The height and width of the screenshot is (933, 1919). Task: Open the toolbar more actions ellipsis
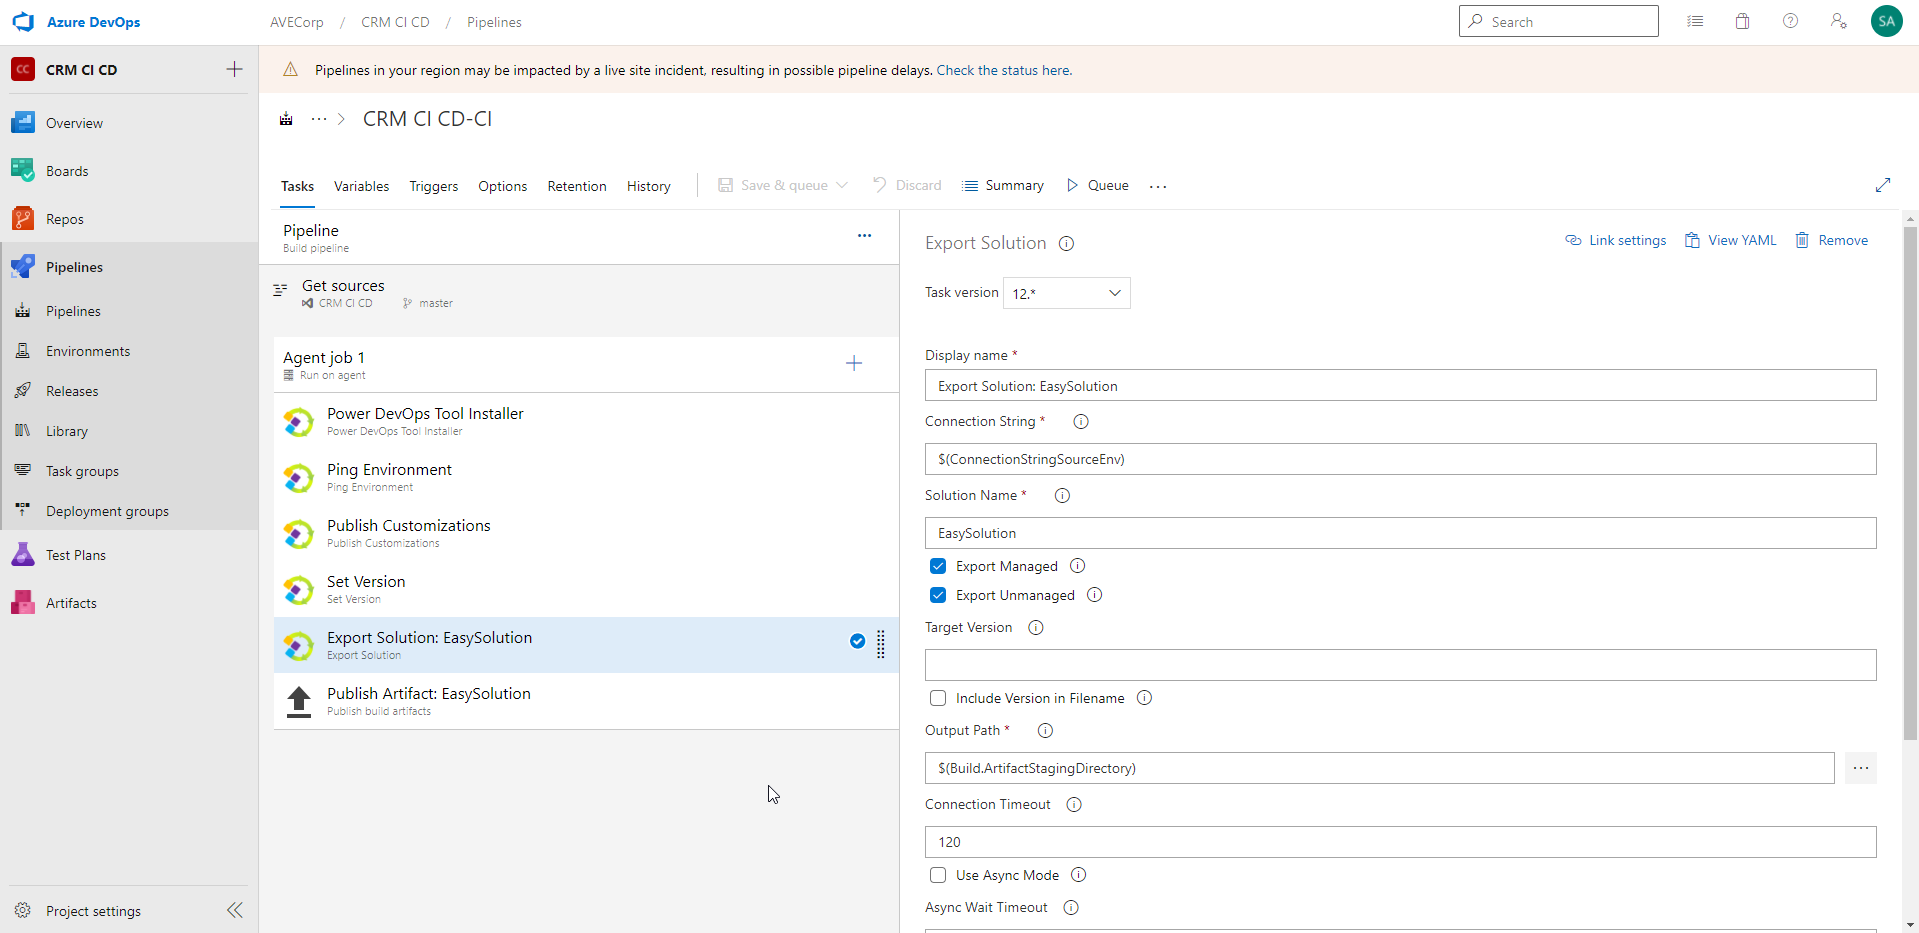coord(1158,186)
